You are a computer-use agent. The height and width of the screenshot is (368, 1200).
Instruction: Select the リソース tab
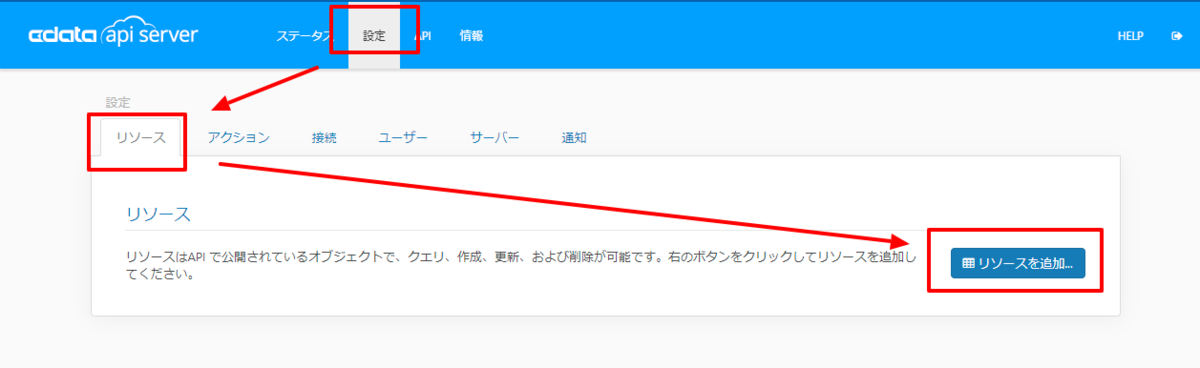[x=140, y=138]
